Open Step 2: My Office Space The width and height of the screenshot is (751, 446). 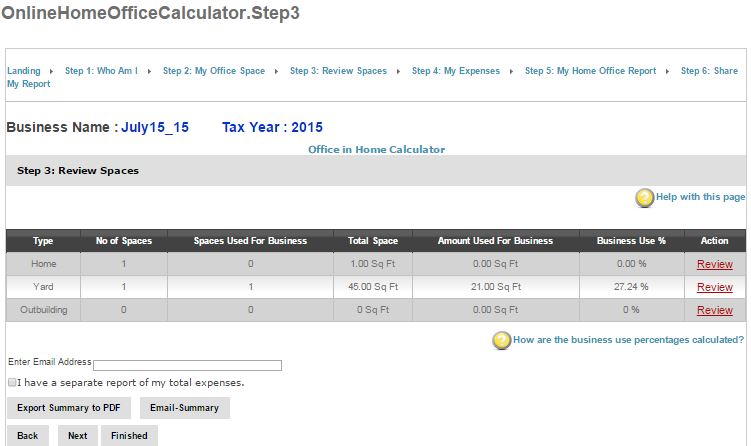pyautogui.click(x=214, y=71)
